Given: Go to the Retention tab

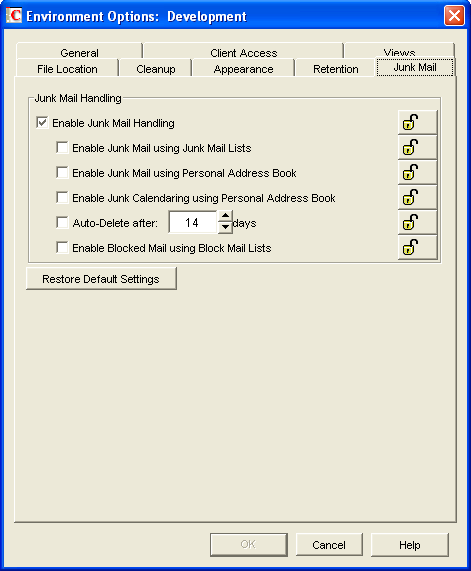Looking at the screenshot, I should (335, 69).
